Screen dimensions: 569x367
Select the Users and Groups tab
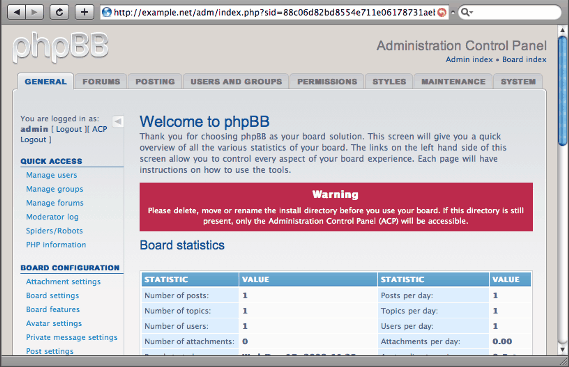(236, 82)
